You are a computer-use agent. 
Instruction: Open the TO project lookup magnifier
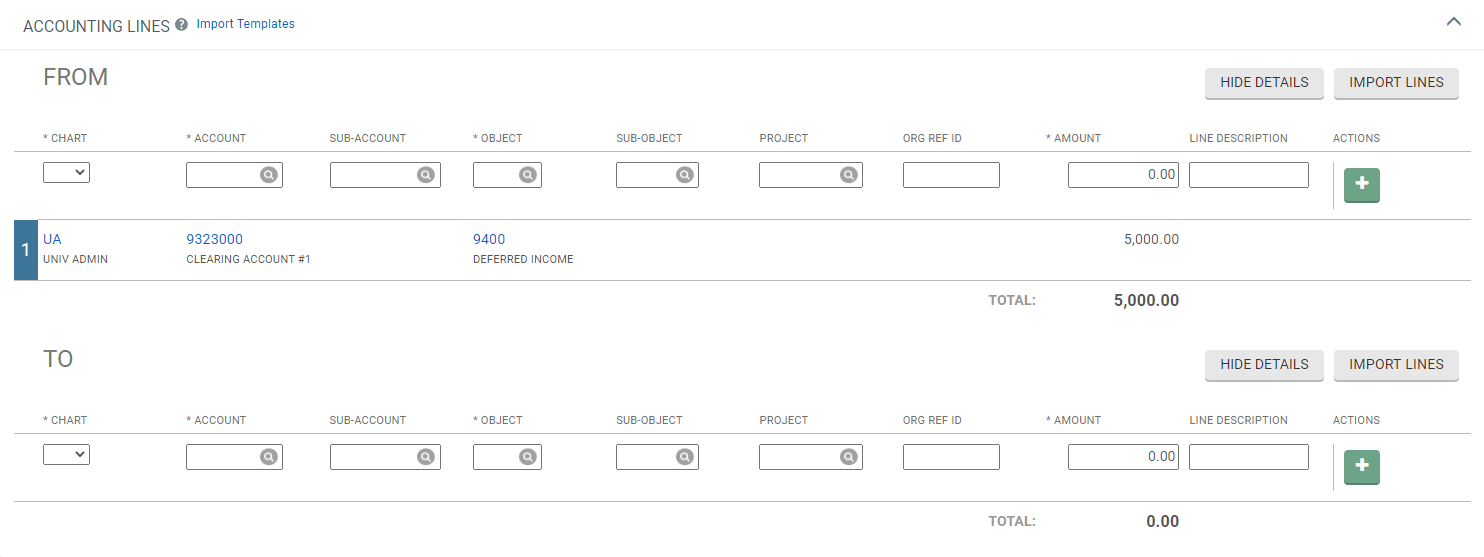(x=848, y=457)
